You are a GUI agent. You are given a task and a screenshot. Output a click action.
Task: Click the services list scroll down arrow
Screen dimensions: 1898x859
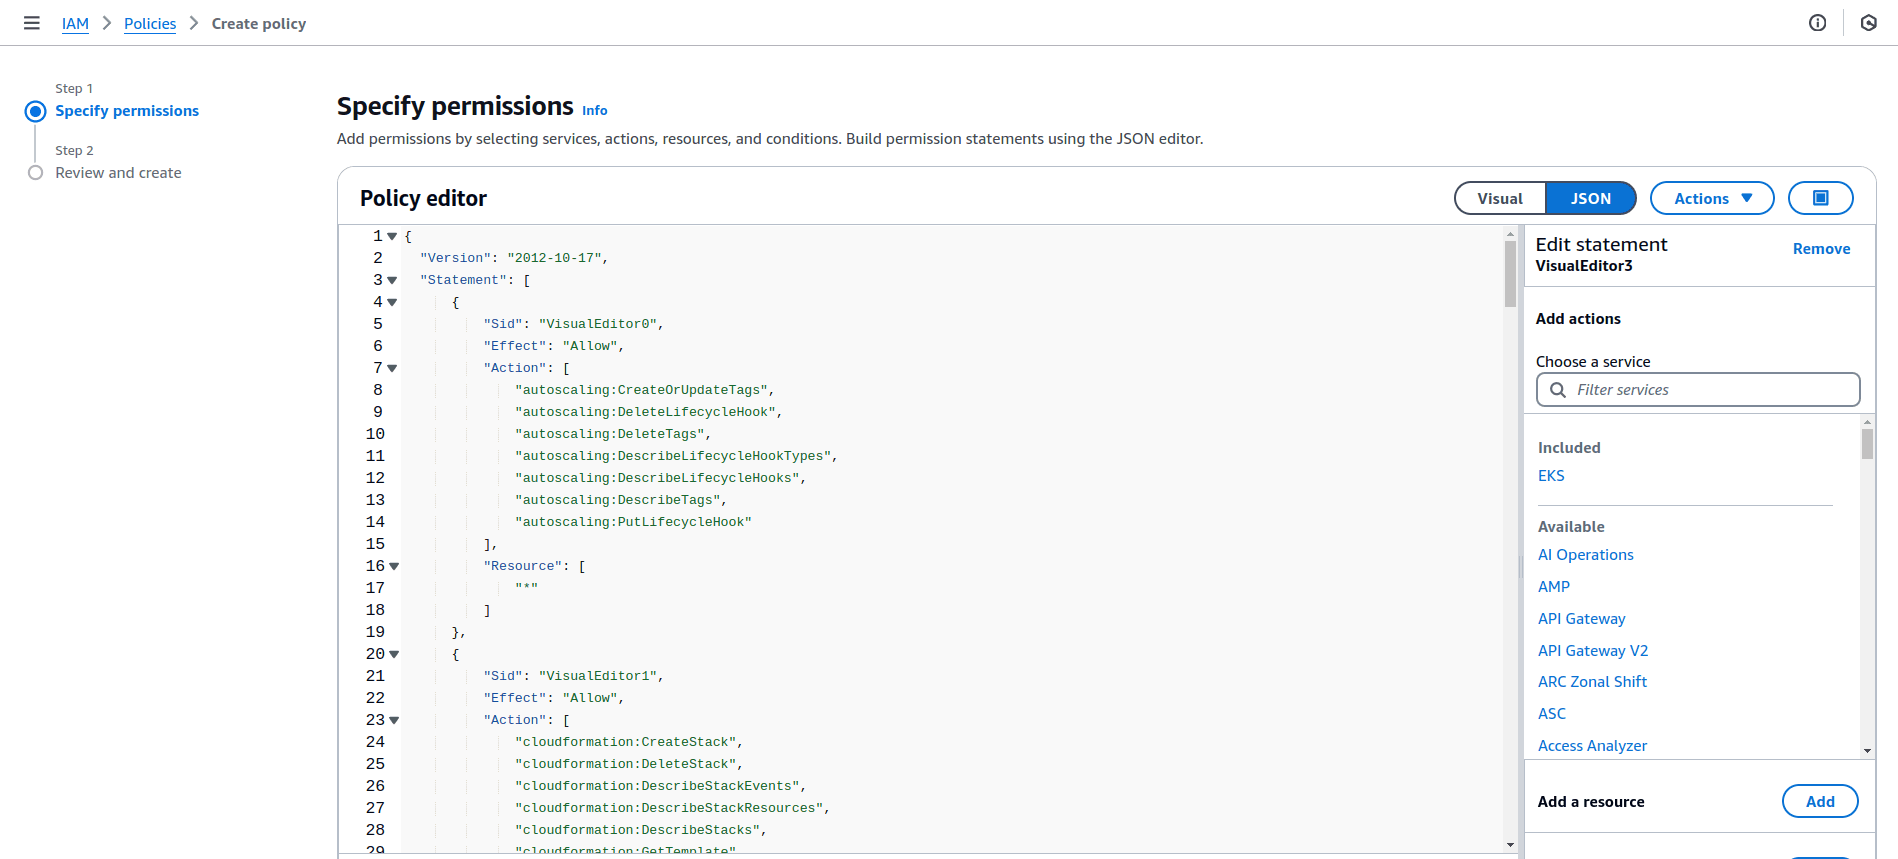[1867, 751]
